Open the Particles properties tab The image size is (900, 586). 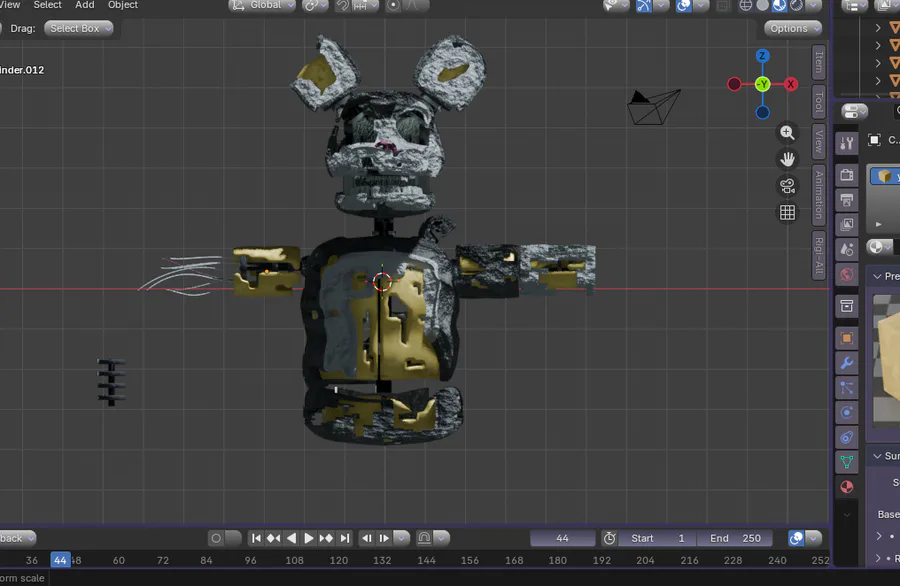847,388
